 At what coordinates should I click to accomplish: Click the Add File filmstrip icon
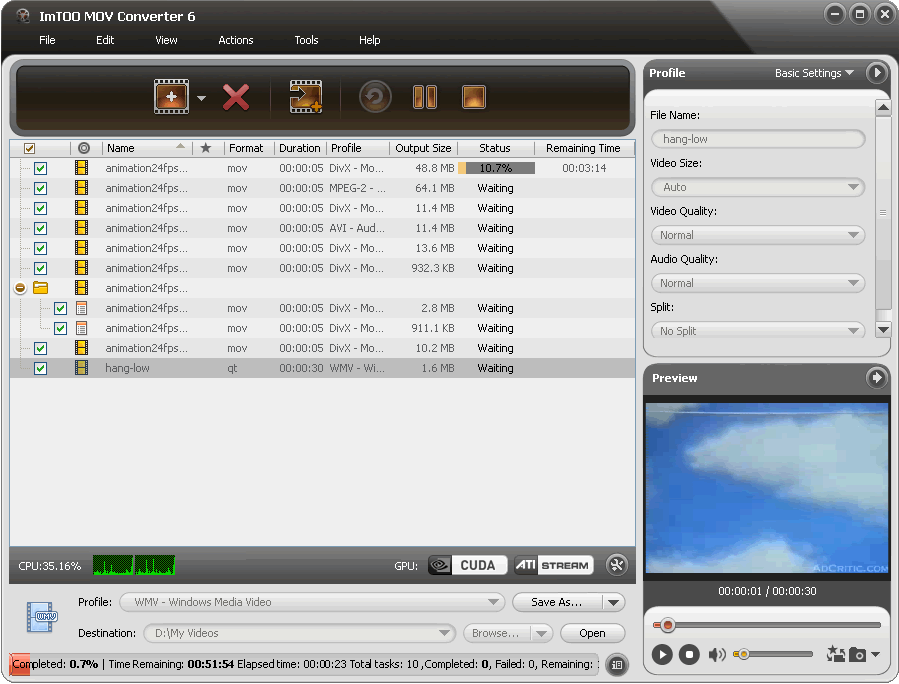tap(171, 97)
